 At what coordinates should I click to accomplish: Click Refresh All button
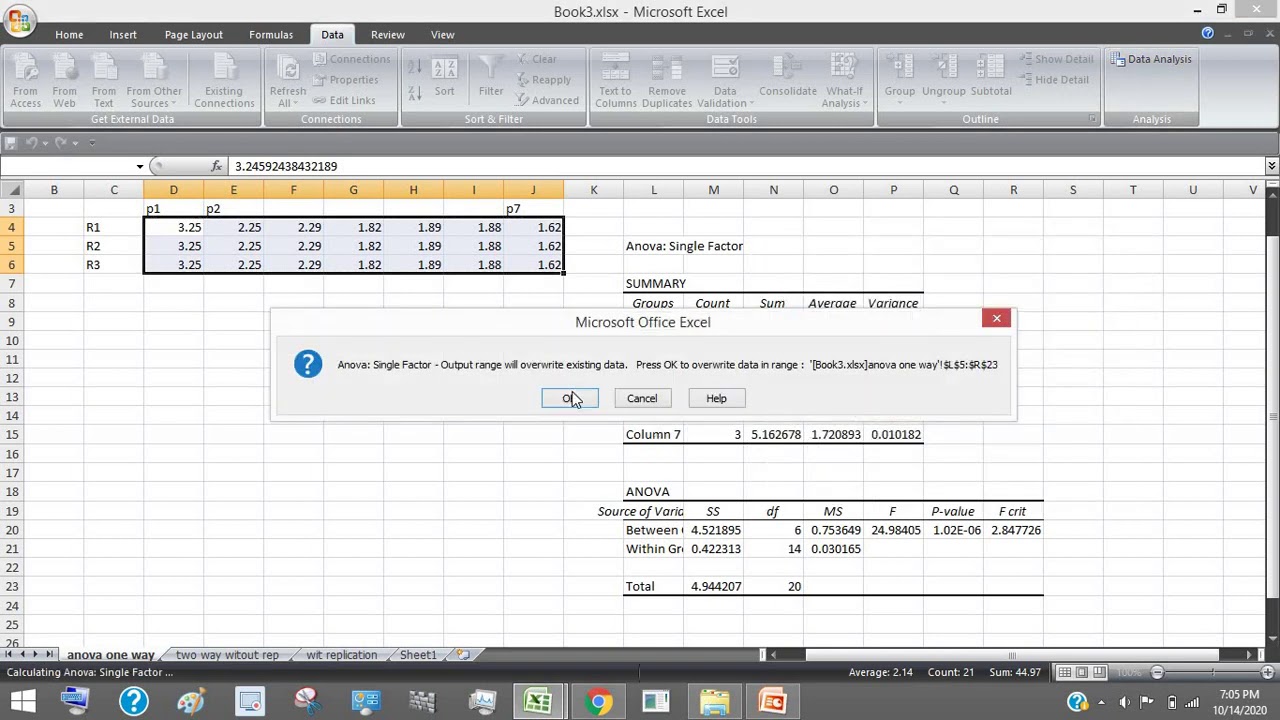287,81
